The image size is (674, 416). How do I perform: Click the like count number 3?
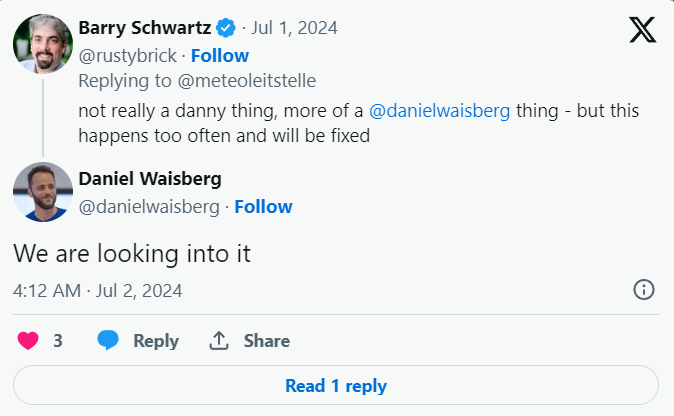pos(58,341)
